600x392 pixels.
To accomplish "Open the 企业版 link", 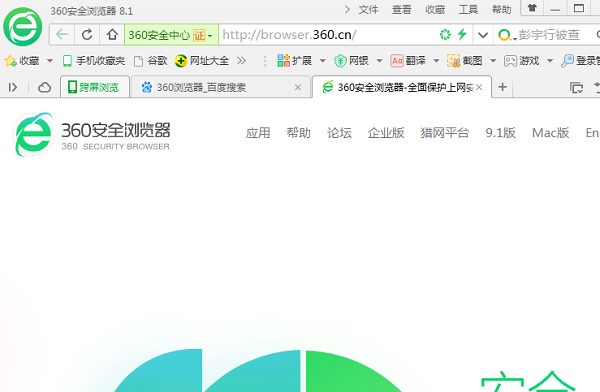I will coord(386,133).
